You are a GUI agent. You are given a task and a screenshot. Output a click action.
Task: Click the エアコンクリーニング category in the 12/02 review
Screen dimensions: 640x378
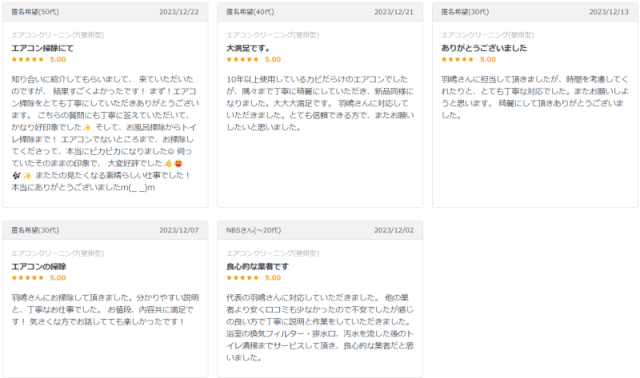click(273, 253)
